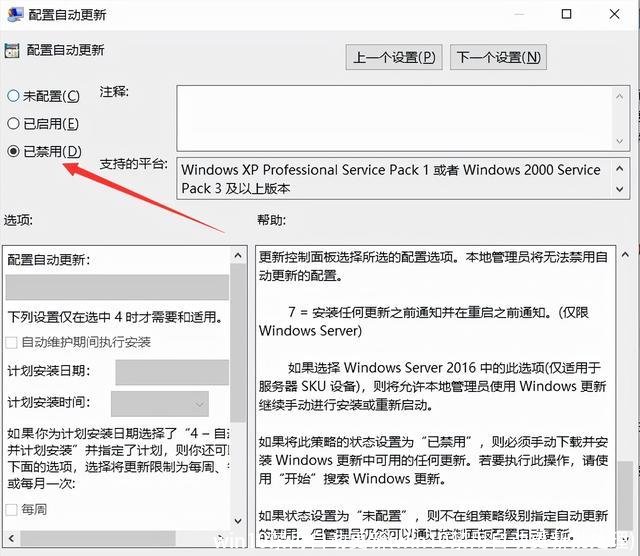Click the text 下列设置仅在选中 4 时才需要和适用
Image resolution: width=640 pixels, height=556 pixels.
(116, 317)
